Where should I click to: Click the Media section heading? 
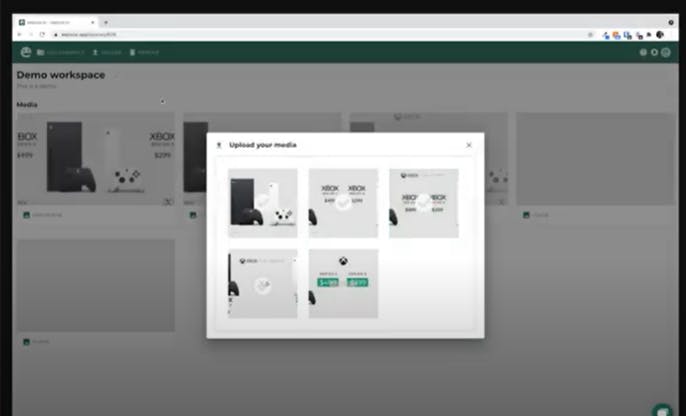pos(27,105)
